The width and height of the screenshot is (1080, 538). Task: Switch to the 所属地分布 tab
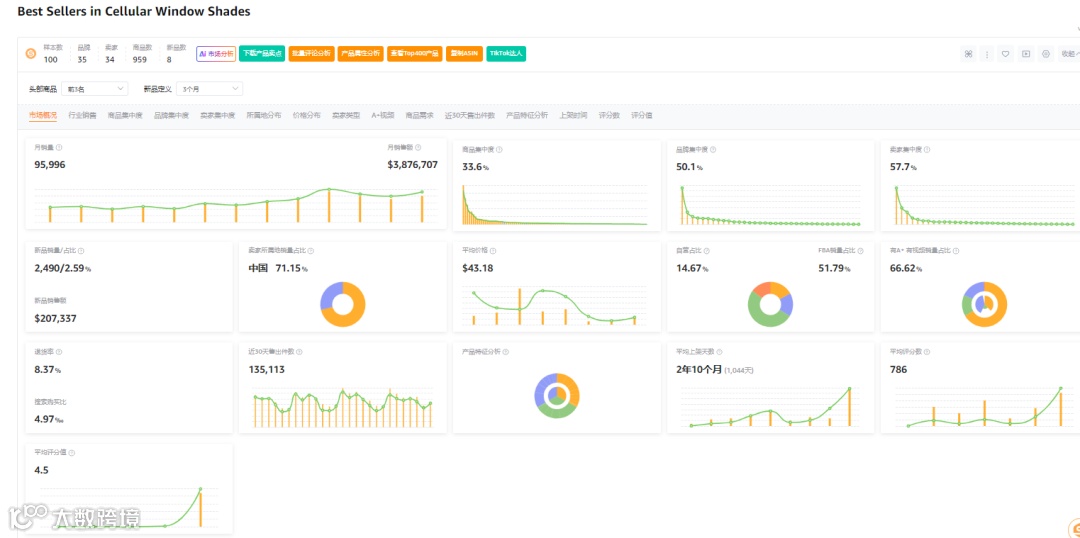[x=264, y=115]
